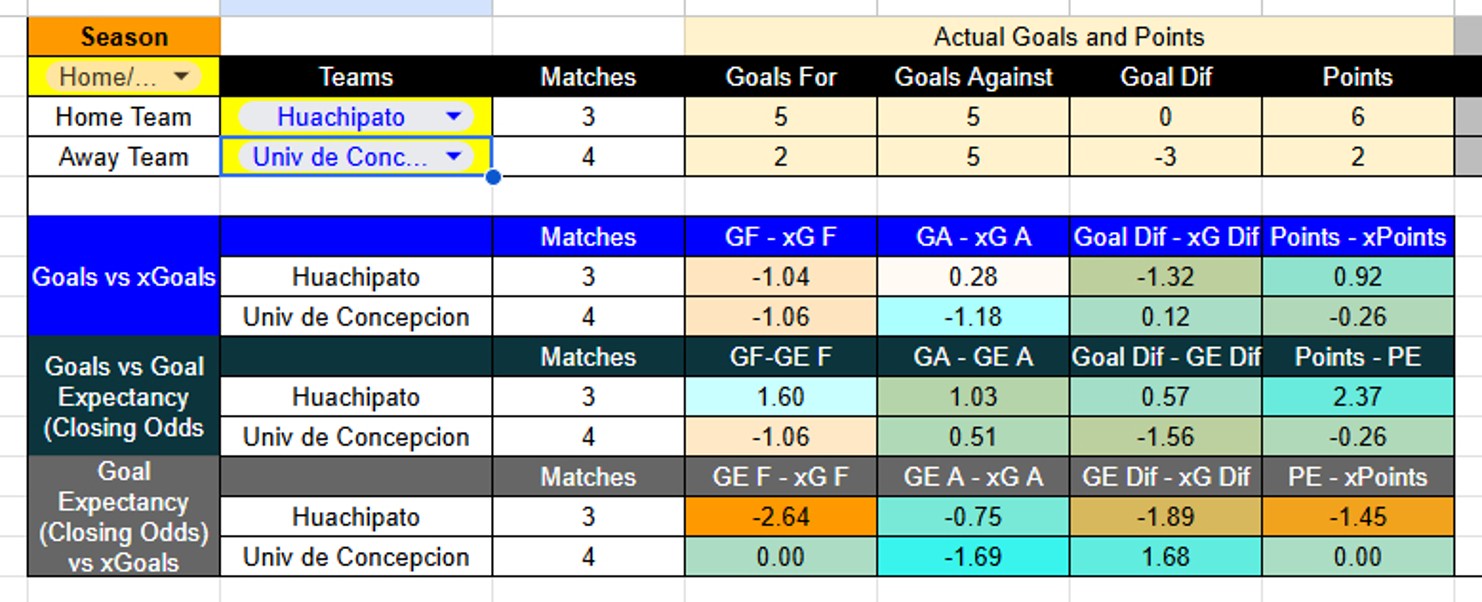Select the Teams column header
Screen dimensions: 1482x602
pos(354,76)
